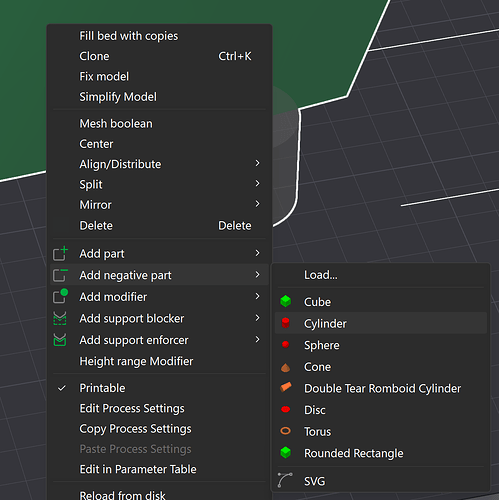Click the Add negative part minus-box icon
This screenshot has height=500, width=499.
pos(60,275)
